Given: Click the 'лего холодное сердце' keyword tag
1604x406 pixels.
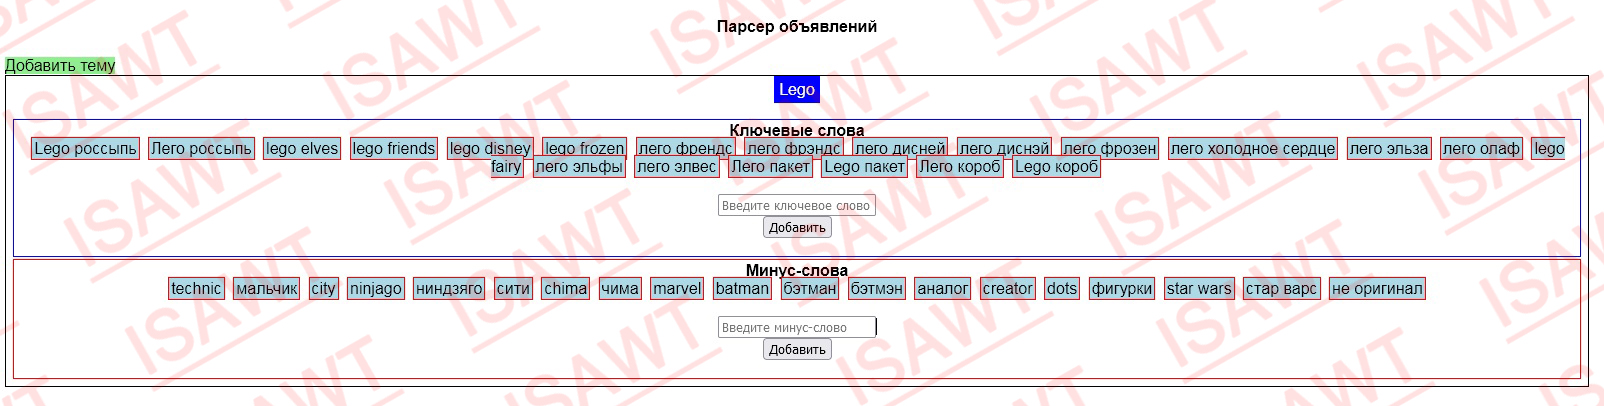Looking at the screenshot, I should 1253,148.
